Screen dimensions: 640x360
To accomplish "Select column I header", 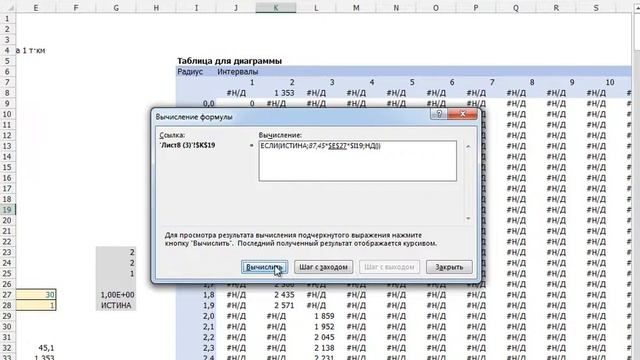I will 196,8.
